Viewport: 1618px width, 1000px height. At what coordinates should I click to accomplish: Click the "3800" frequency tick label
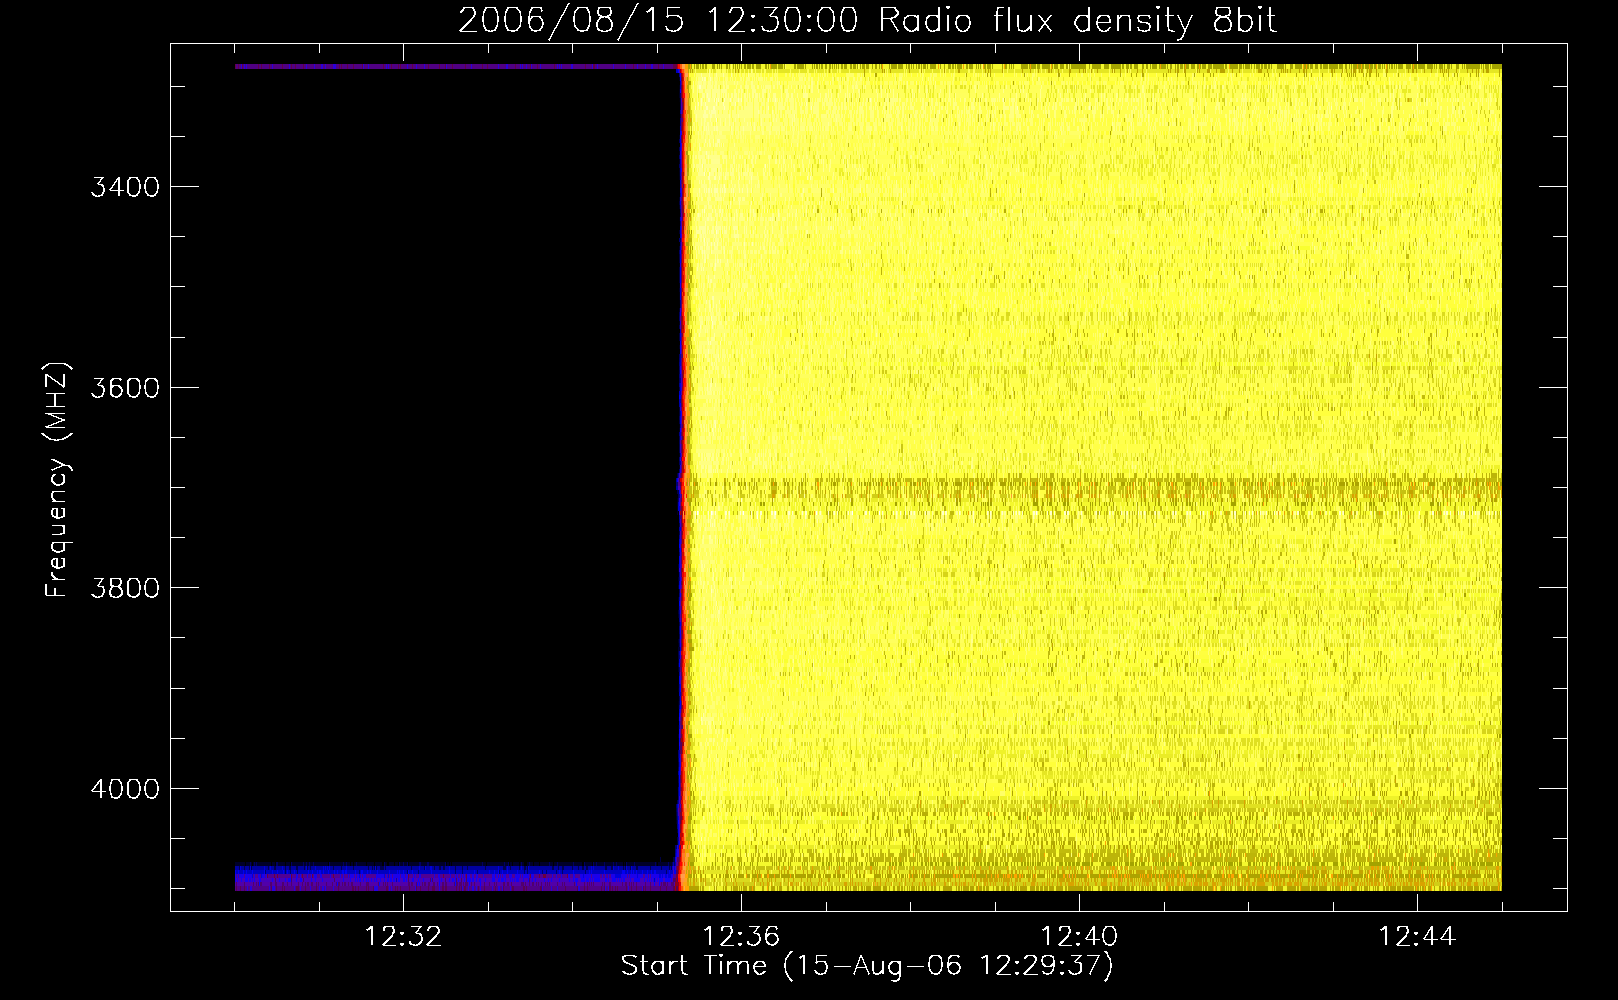(x=125, y=588)
